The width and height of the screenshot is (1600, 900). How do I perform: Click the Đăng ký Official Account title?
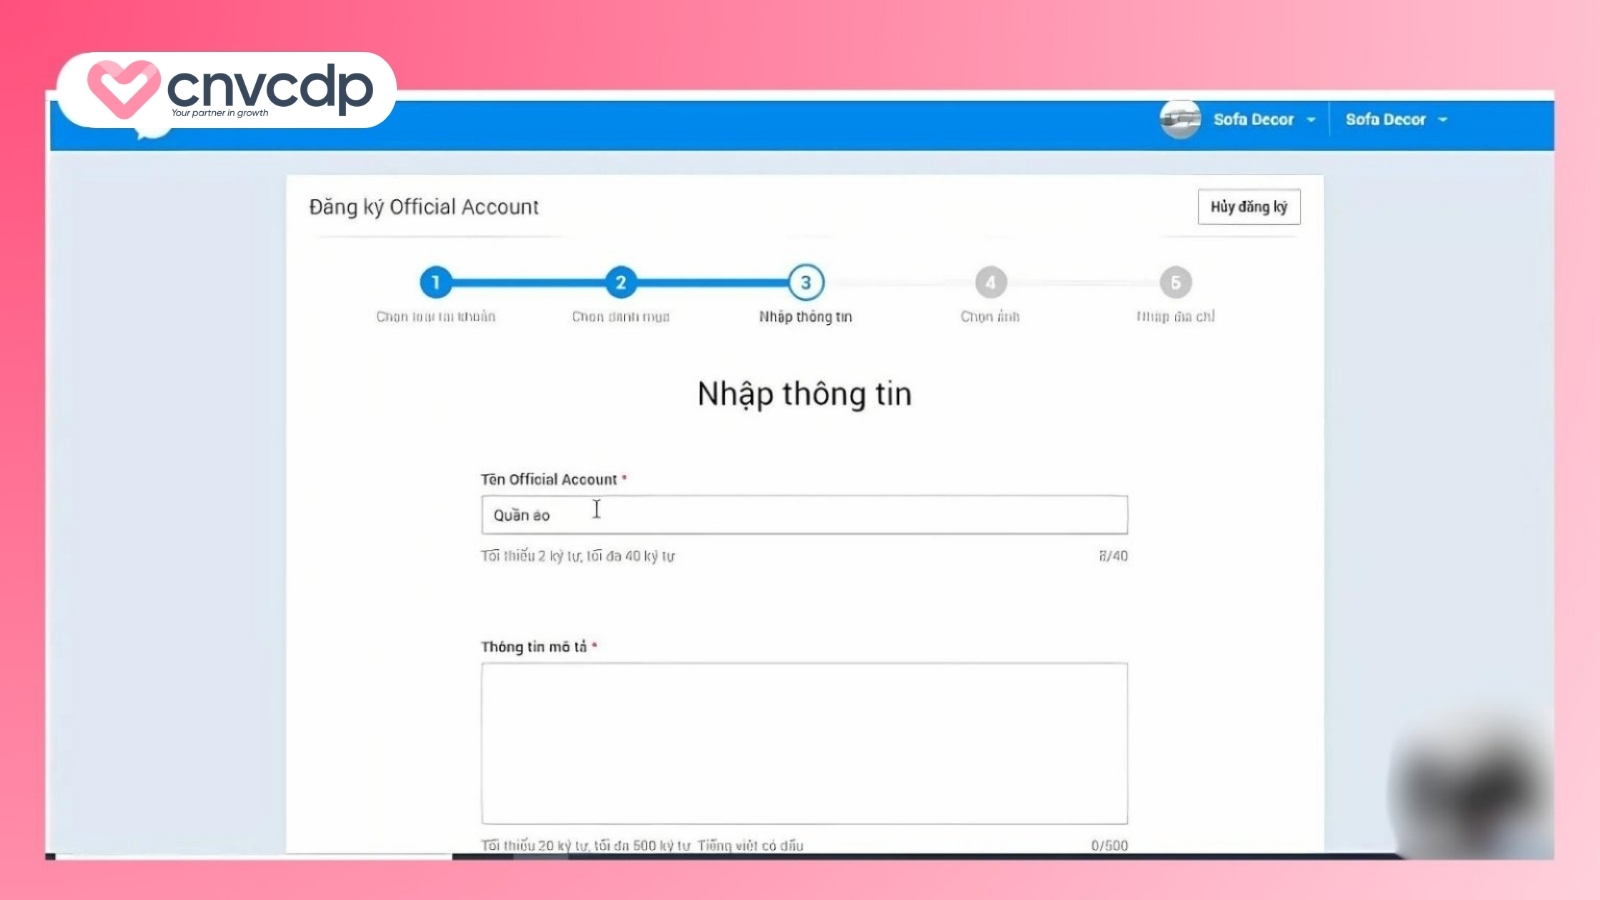click(x=424, y=207)
